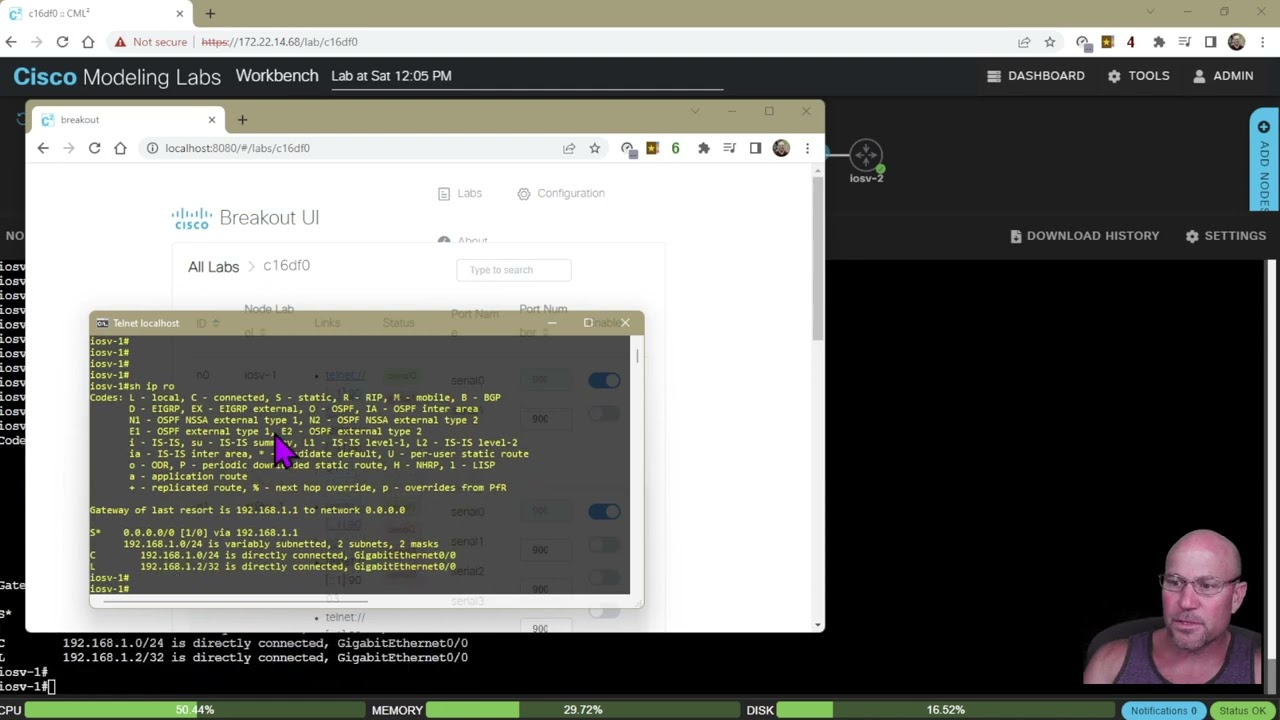Open media controls in breakout window toolbar
Viewport: 1280px width, 720px height.
pos(730,148)
